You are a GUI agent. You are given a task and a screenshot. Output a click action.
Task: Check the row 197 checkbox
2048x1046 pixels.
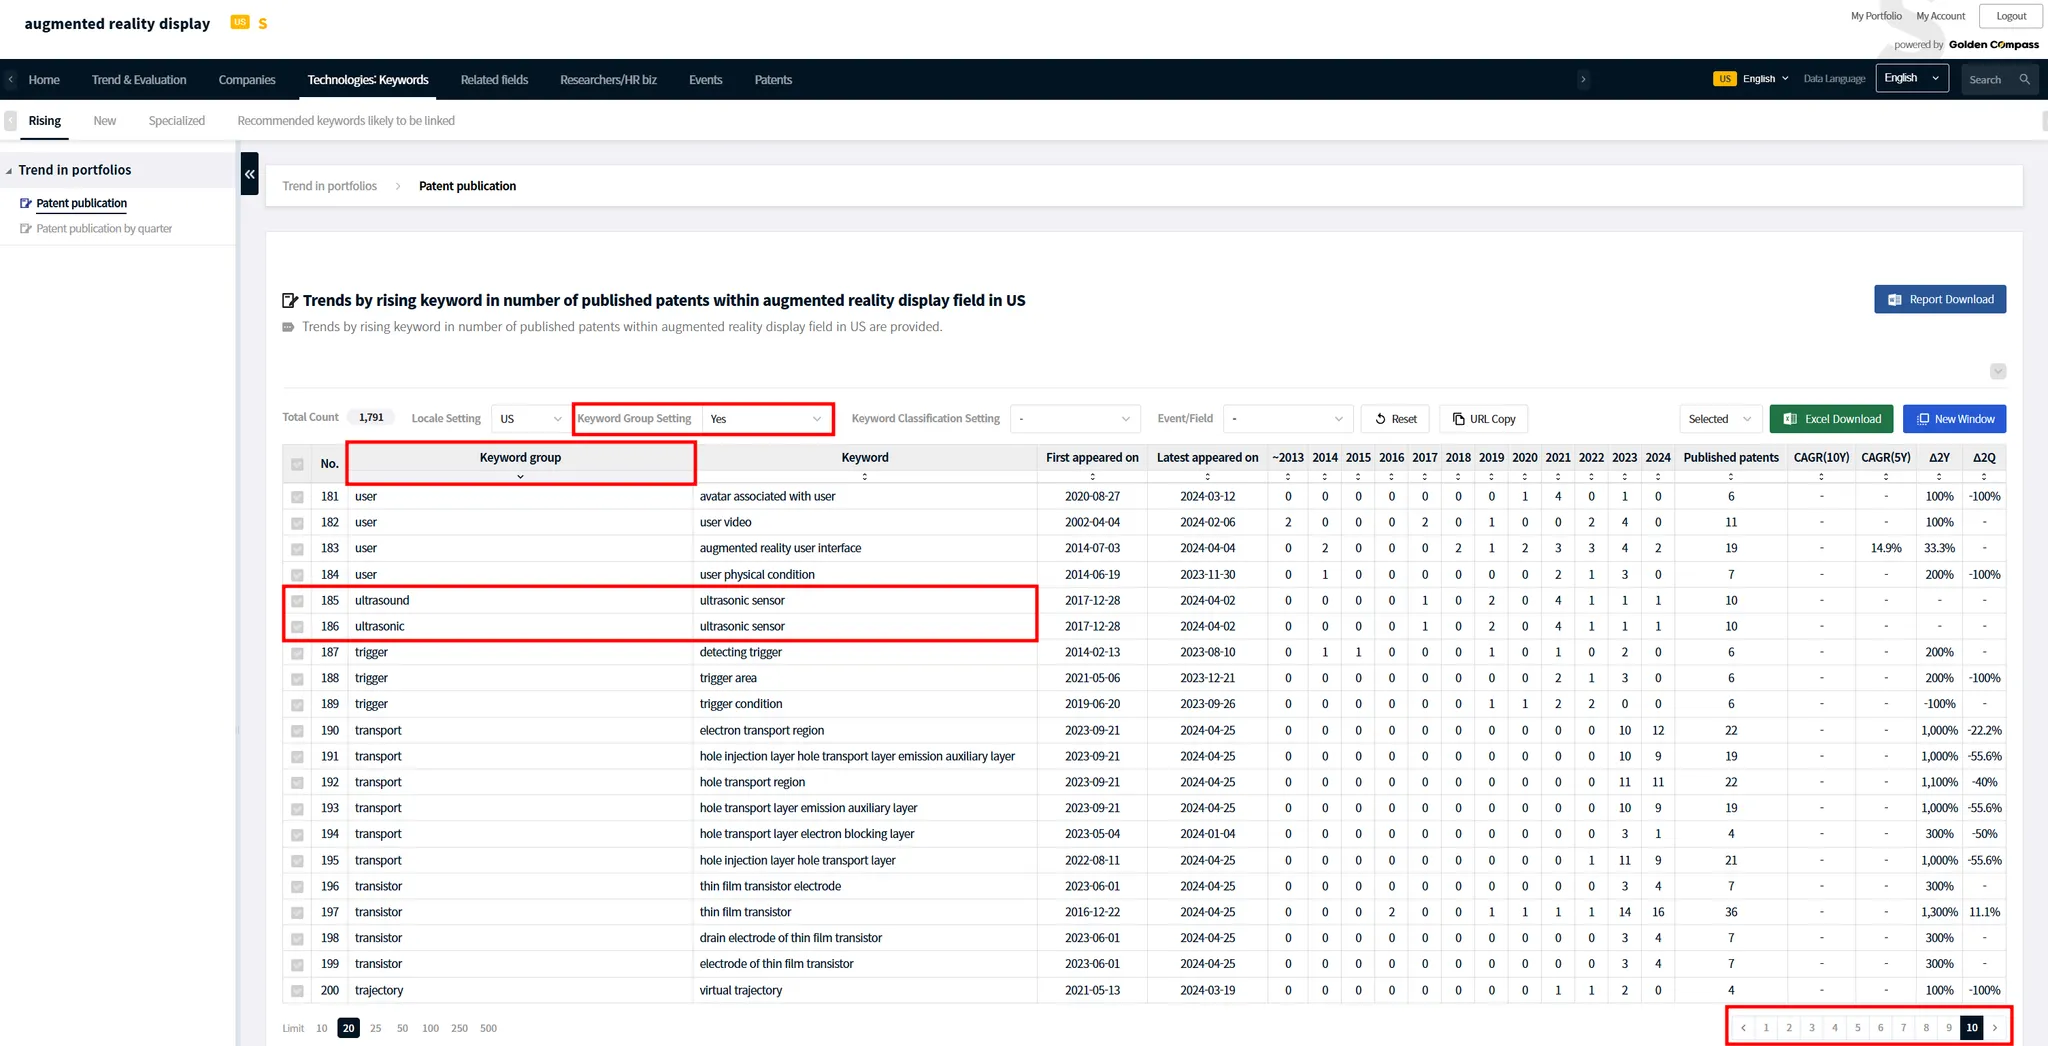coord(297,913)
